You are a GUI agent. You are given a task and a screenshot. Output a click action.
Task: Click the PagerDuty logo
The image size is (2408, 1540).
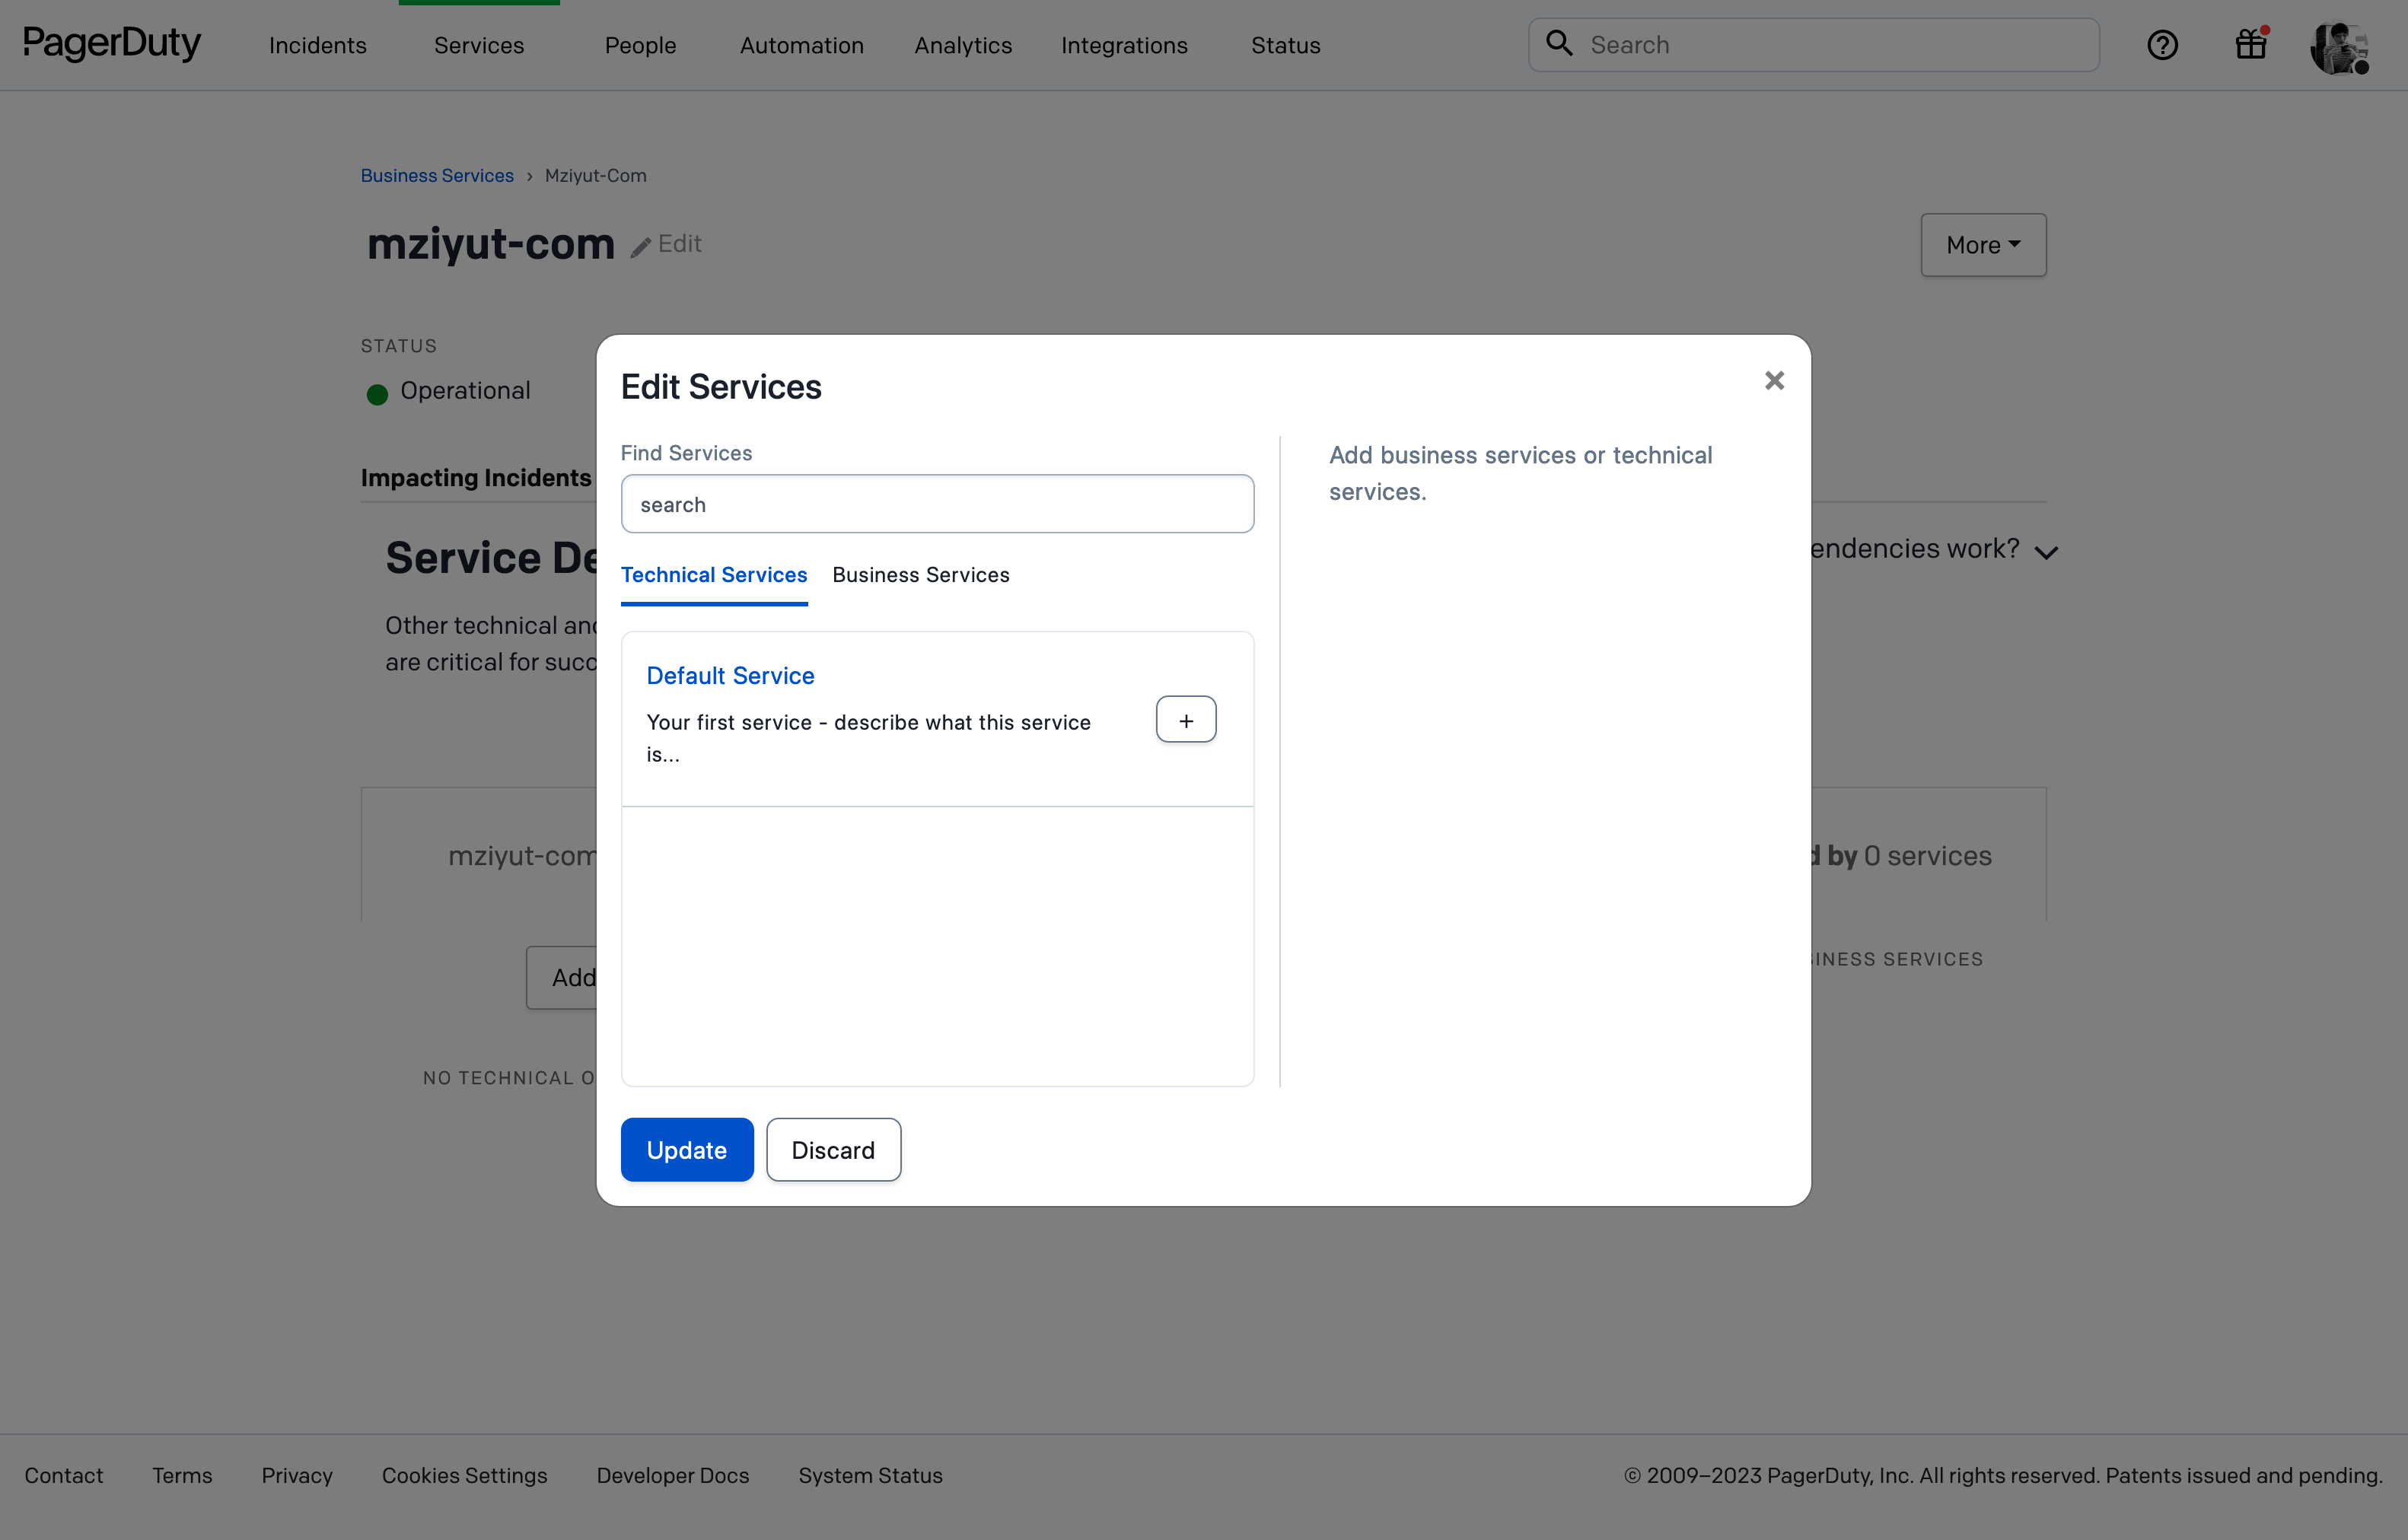(112, 44)
